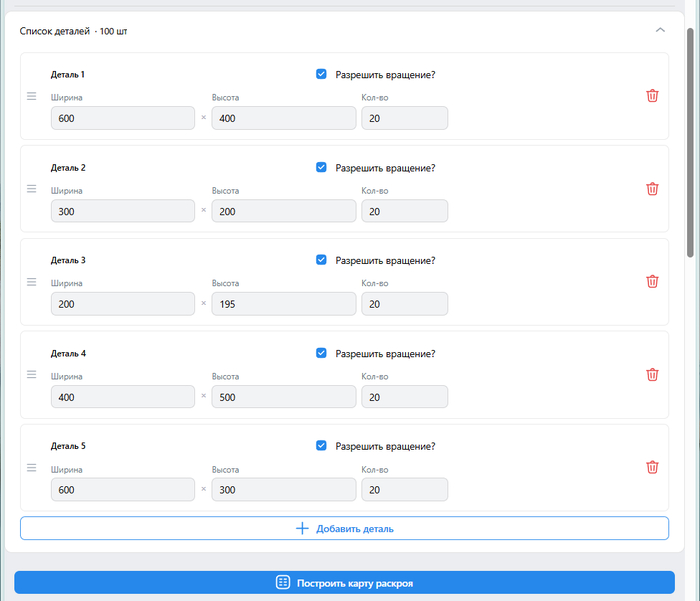Delete Деталь 1 with trash icon

pyautogui.click(x=652, y=96)
